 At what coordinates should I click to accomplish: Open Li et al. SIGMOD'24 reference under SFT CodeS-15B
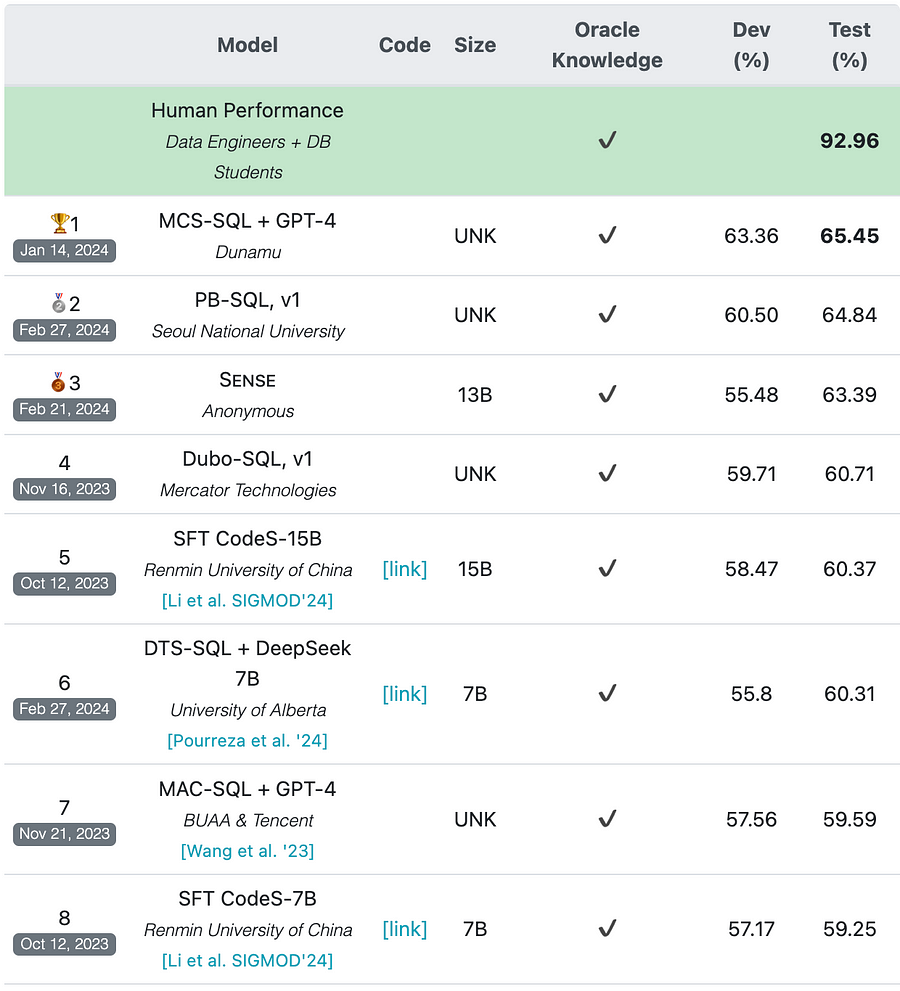click(247, 600)
